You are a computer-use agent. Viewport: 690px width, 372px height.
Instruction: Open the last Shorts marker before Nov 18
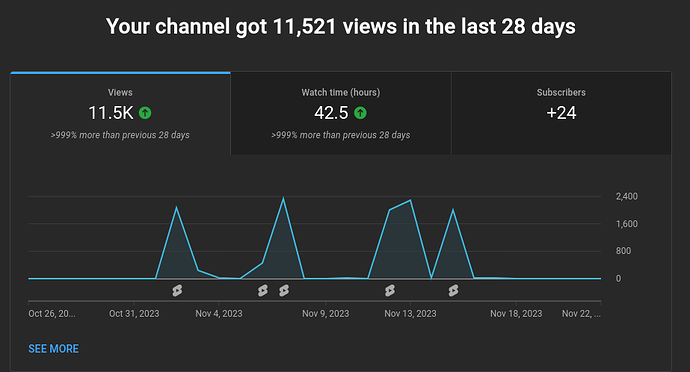click(x=453, y=291)
